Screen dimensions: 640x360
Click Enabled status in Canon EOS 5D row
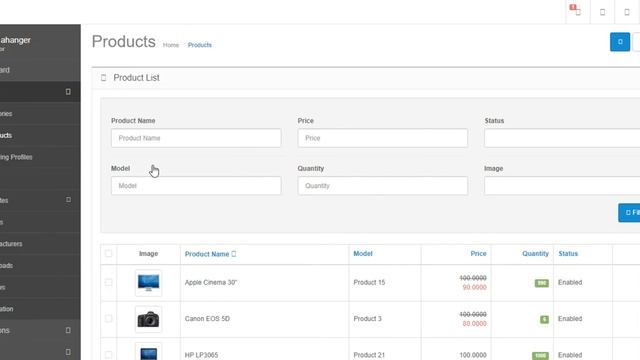coord(570,318)
